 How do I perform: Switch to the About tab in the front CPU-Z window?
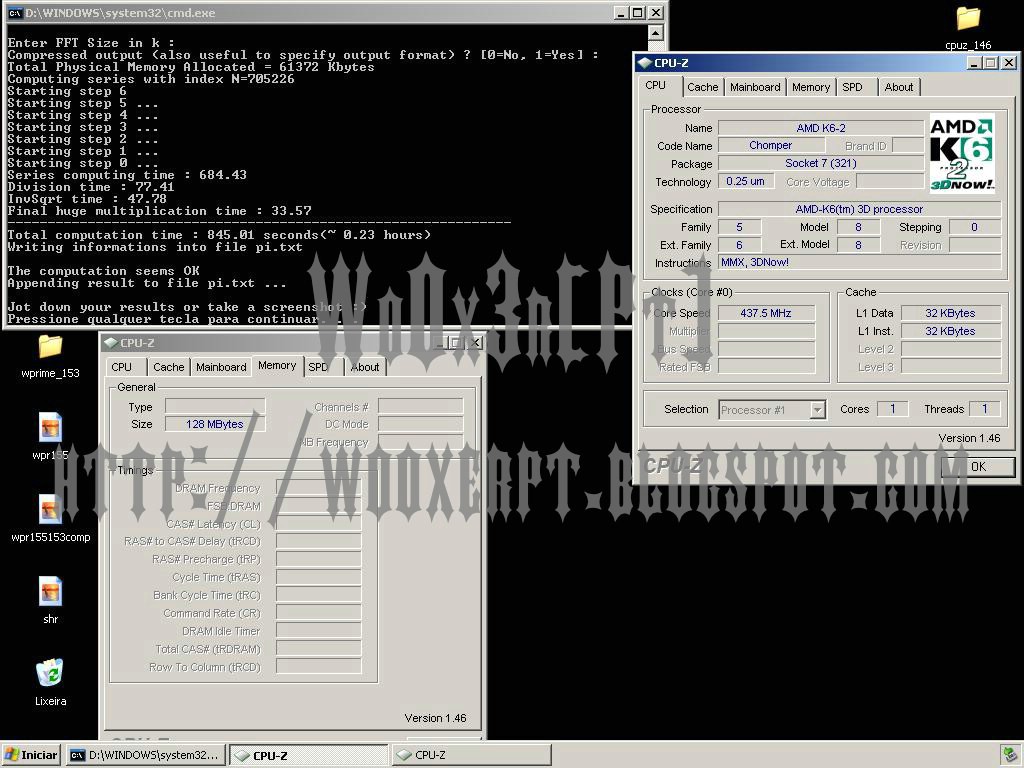coord(899,87)
